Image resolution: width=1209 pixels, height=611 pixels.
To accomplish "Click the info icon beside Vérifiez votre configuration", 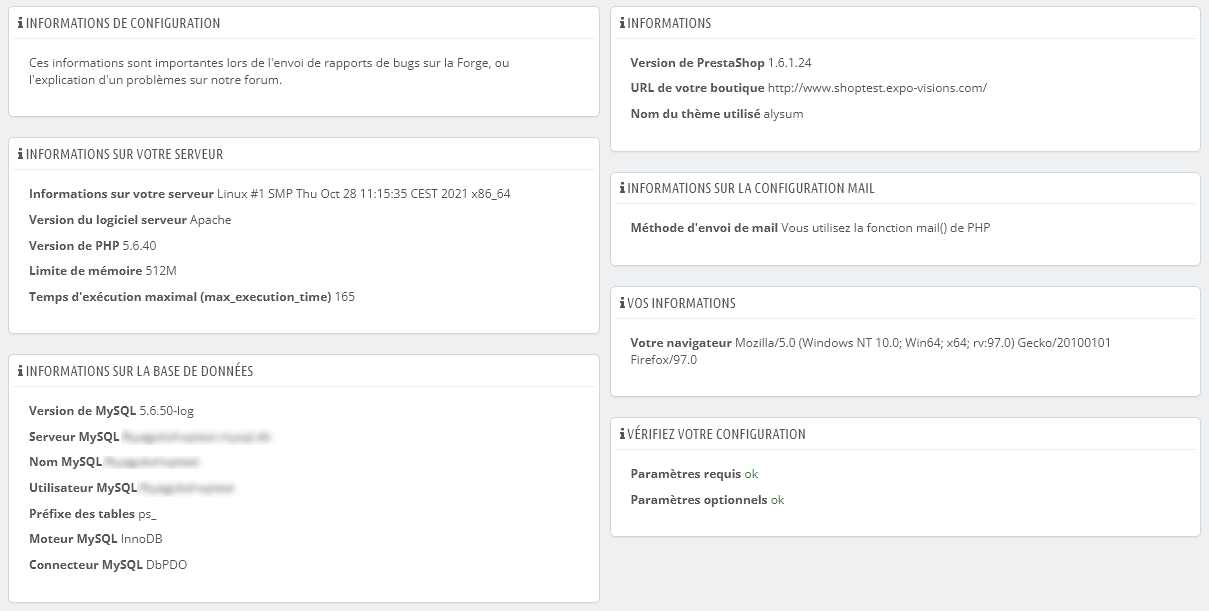I will (622, 434).
